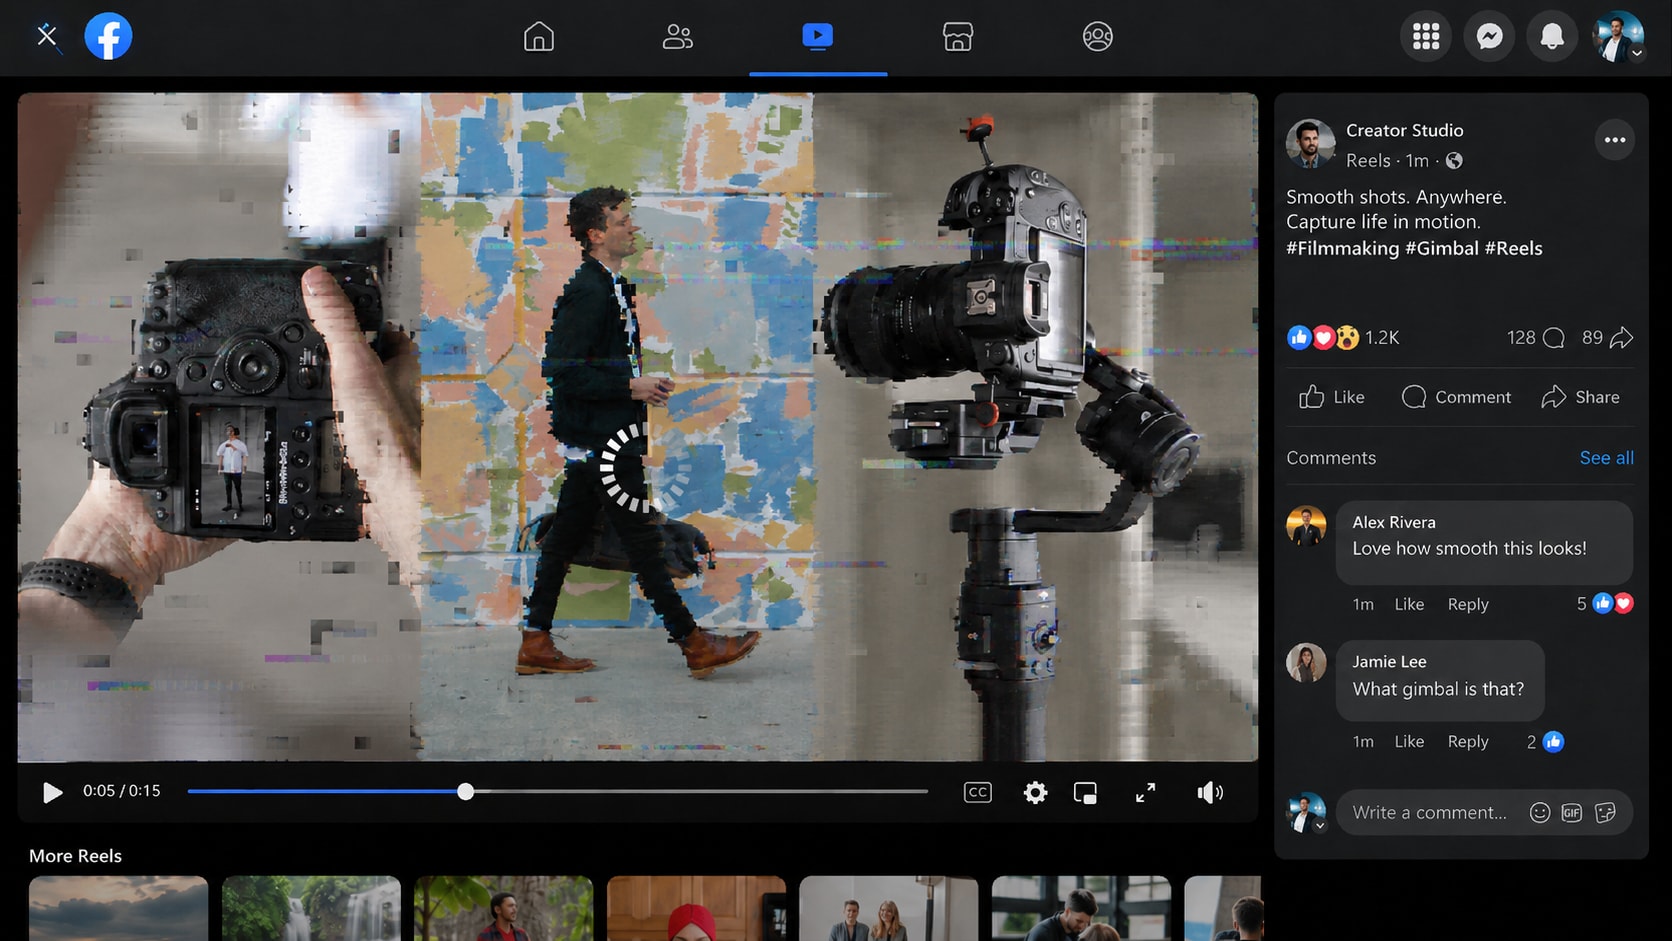The image size is (1672, 941).
Task: Open the Marketplace tab
Action: [x=958, y=37]
